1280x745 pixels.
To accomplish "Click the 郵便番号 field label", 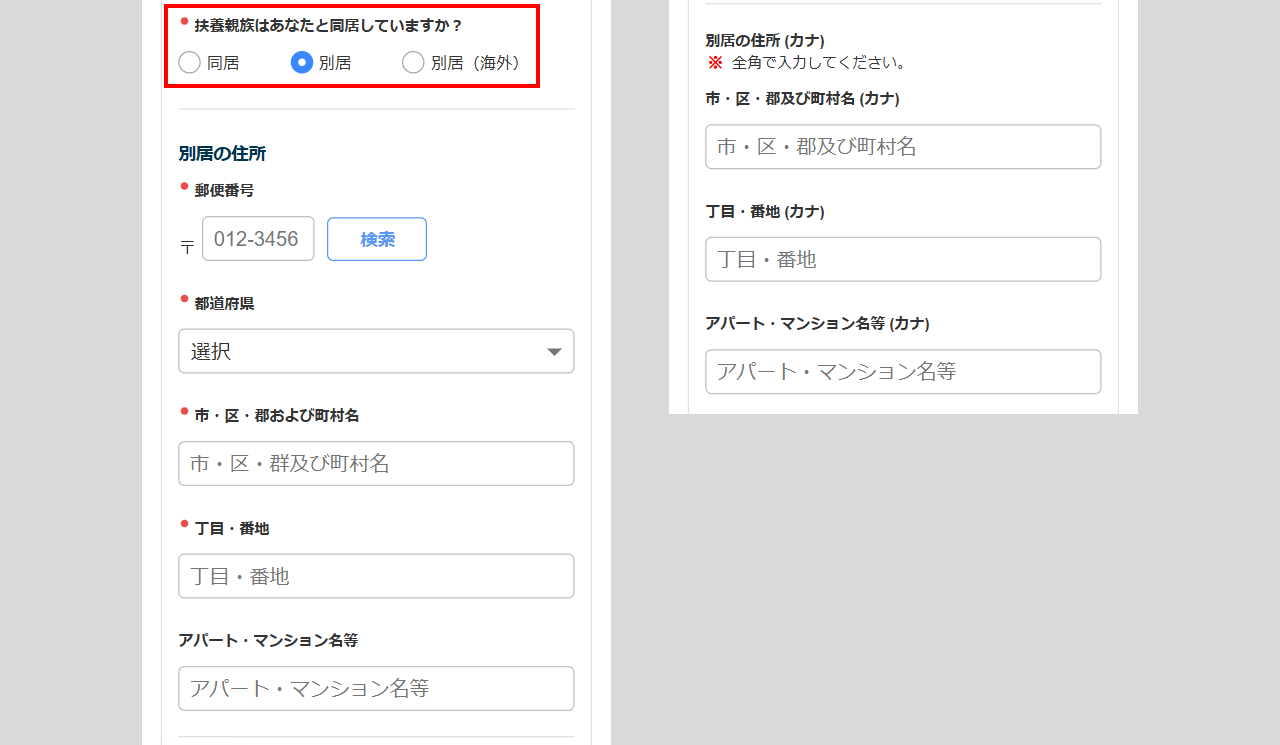I will (x=224, y=190).
